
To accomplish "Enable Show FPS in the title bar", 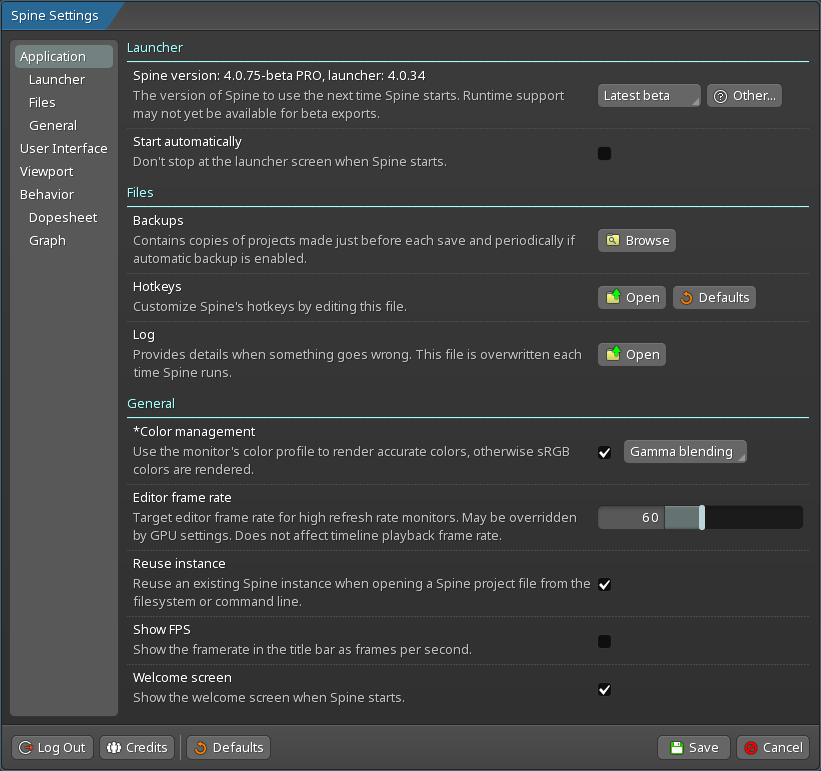I will [604, 641].
